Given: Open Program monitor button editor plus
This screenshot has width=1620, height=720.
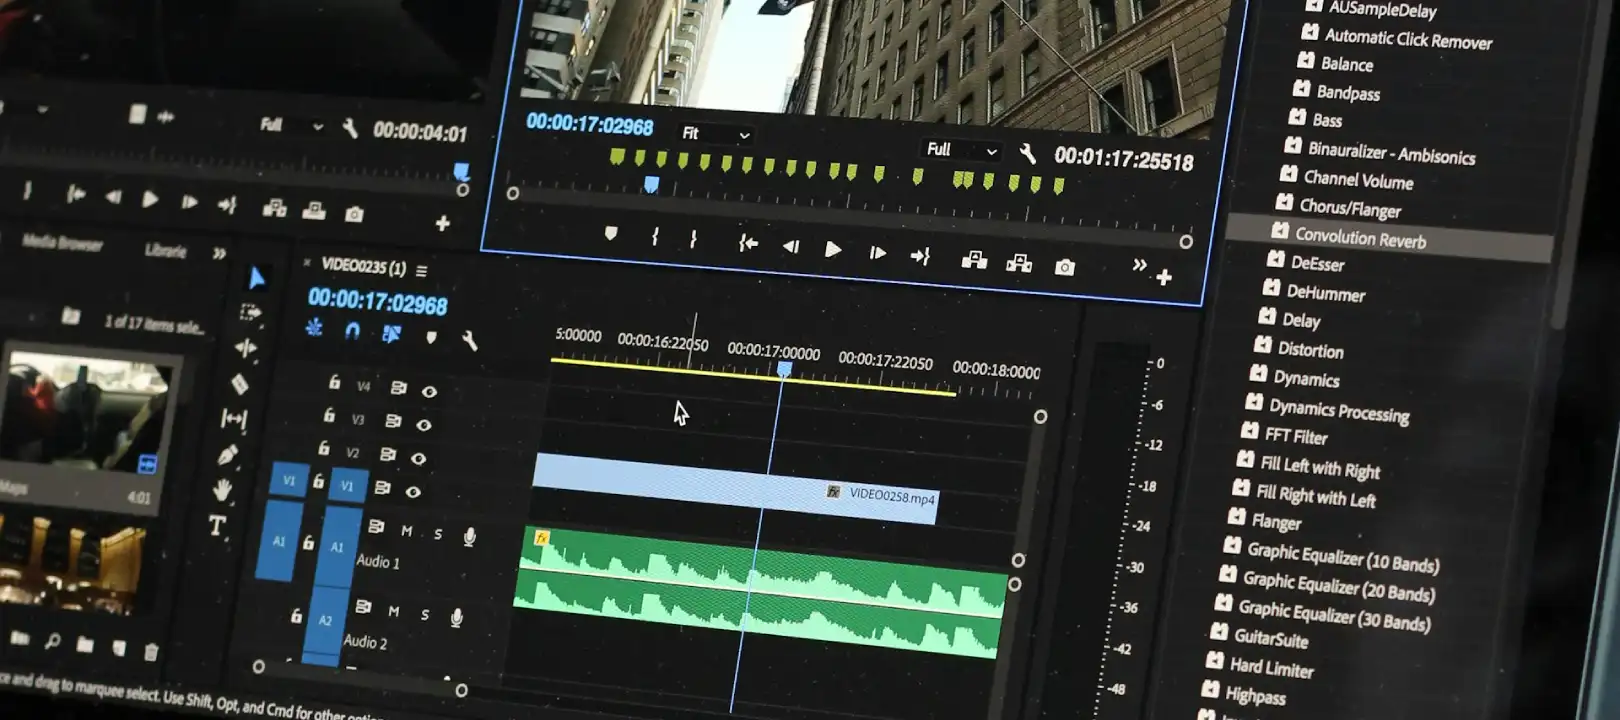Looking at the screenshot, I should click(x=1164, y=277).
